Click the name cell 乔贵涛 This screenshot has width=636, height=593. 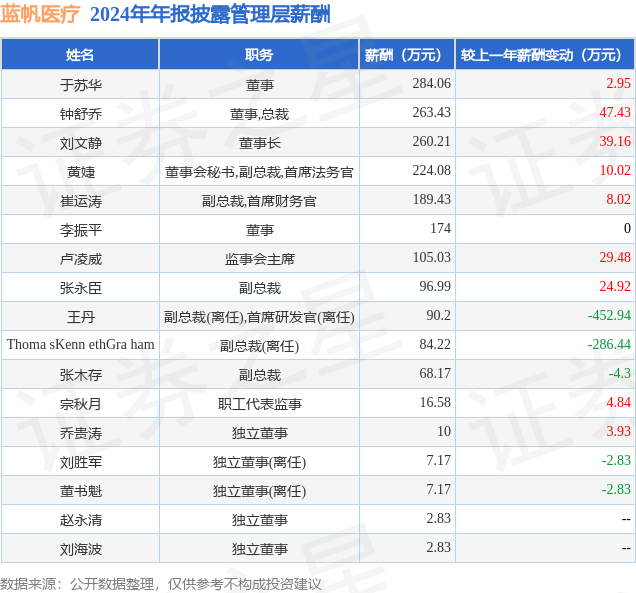[x=81, y=433]
